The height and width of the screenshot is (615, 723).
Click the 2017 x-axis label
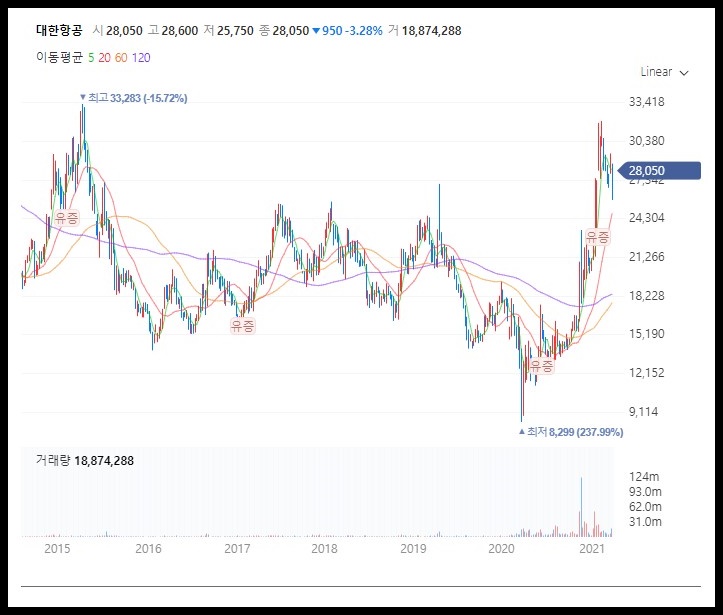pyautogui.click(x=237, y=549)
